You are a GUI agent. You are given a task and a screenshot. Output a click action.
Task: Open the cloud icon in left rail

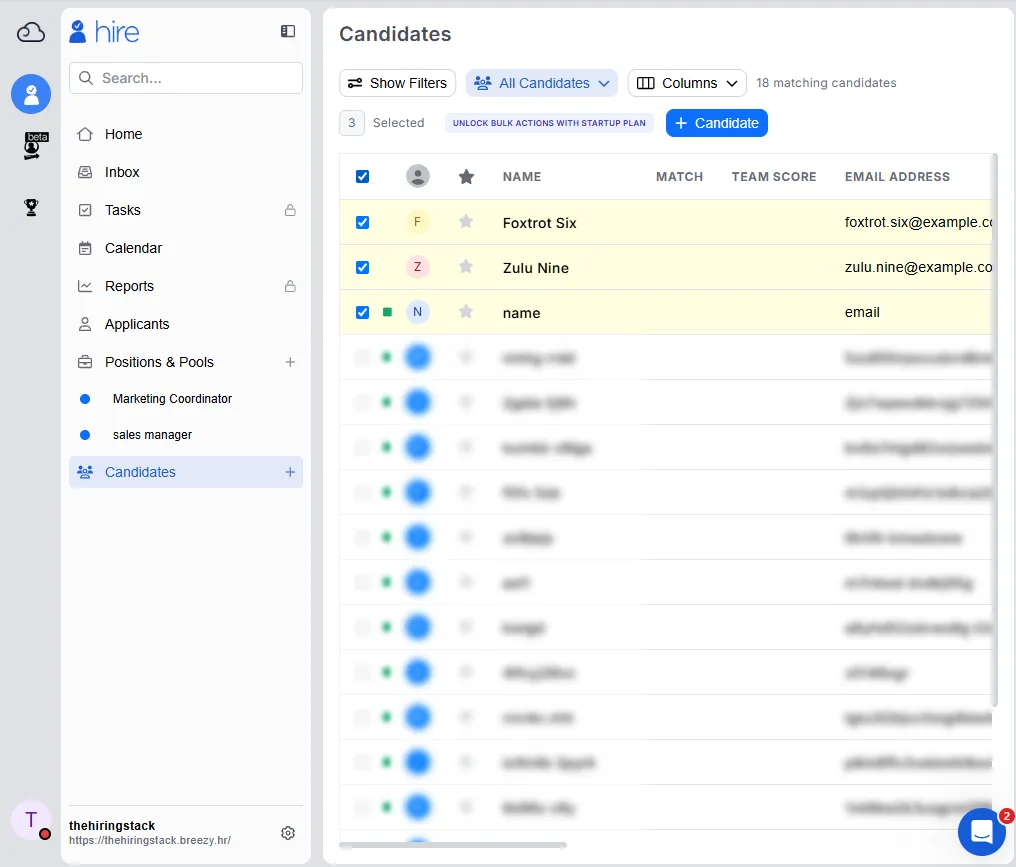(x=30, y=32)
